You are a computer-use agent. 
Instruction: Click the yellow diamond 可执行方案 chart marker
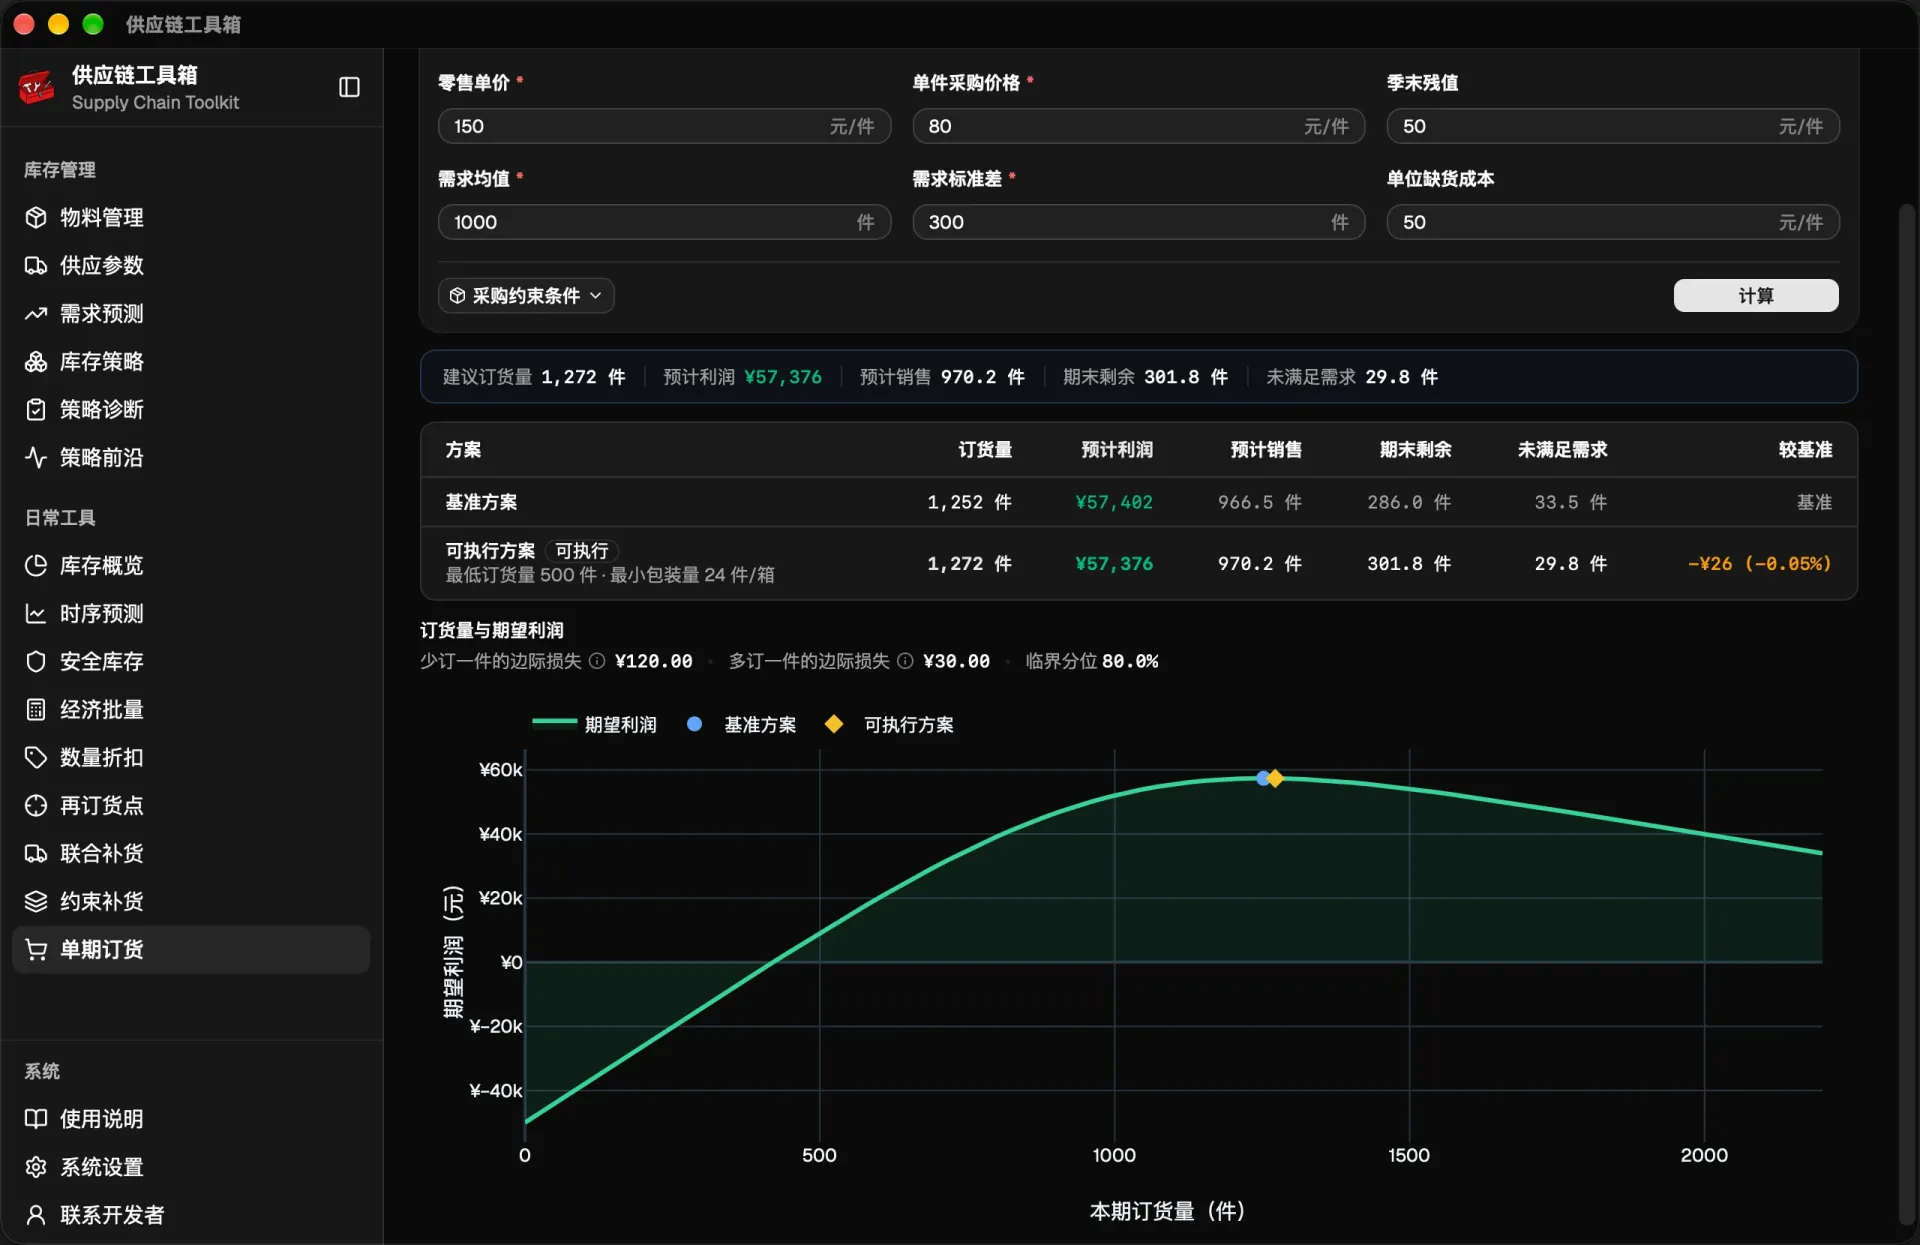coord(1276,778)
